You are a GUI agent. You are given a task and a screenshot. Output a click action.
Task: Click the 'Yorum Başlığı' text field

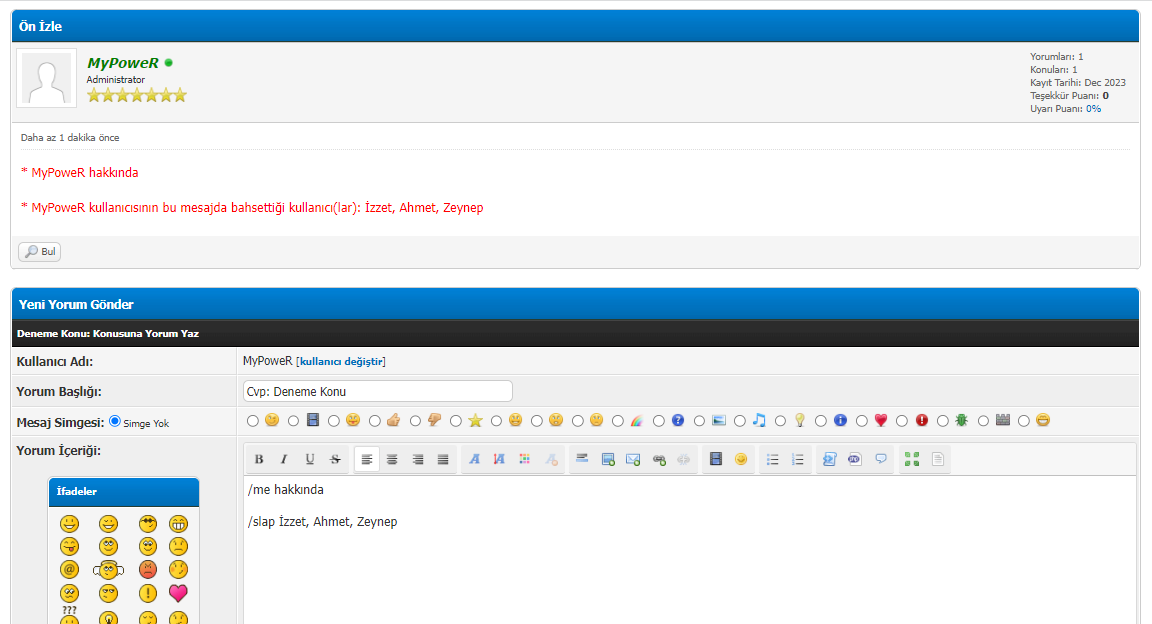pos(377,391)
